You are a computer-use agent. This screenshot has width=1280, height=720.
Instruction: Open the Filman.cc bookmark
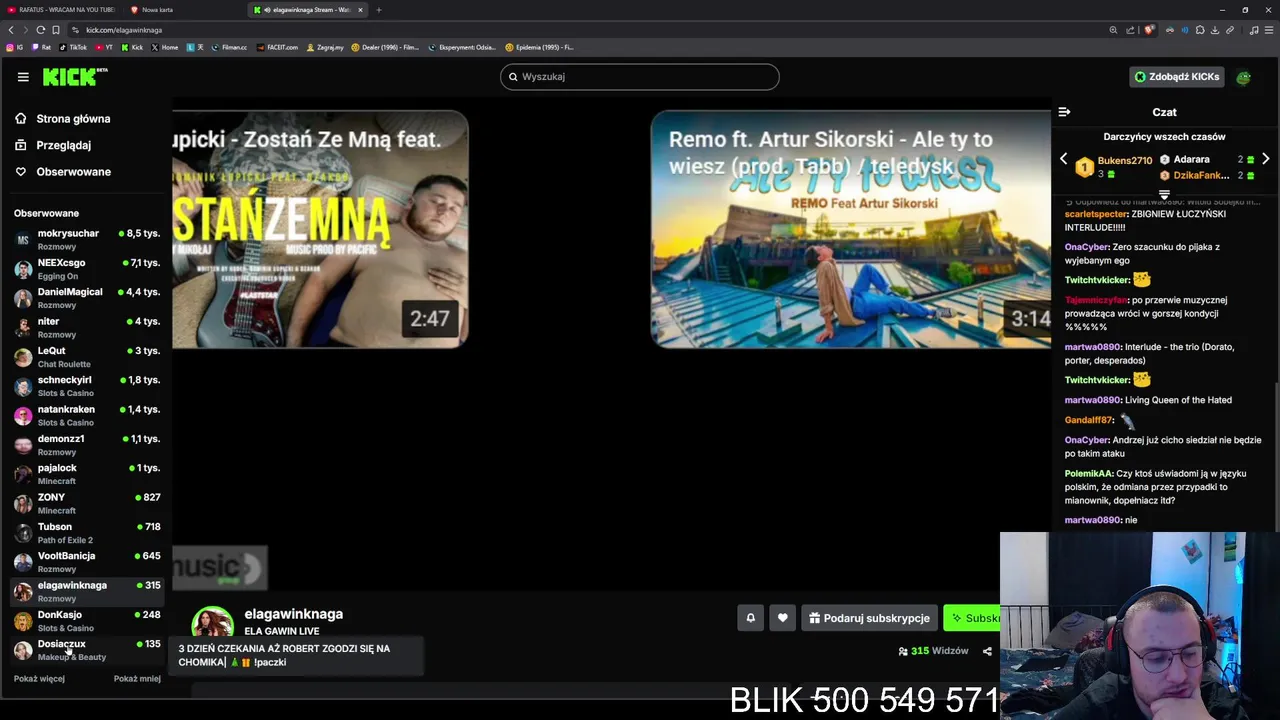click(229, 47)
